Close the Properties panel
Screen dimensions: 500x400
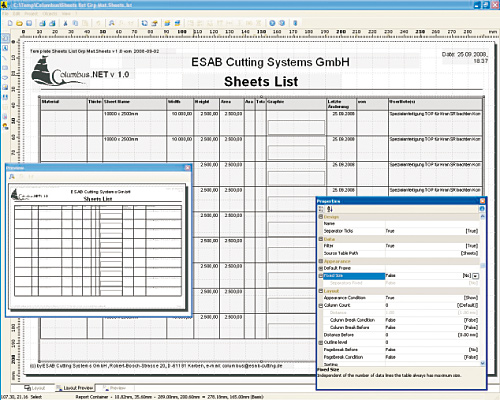pos(482,201)
